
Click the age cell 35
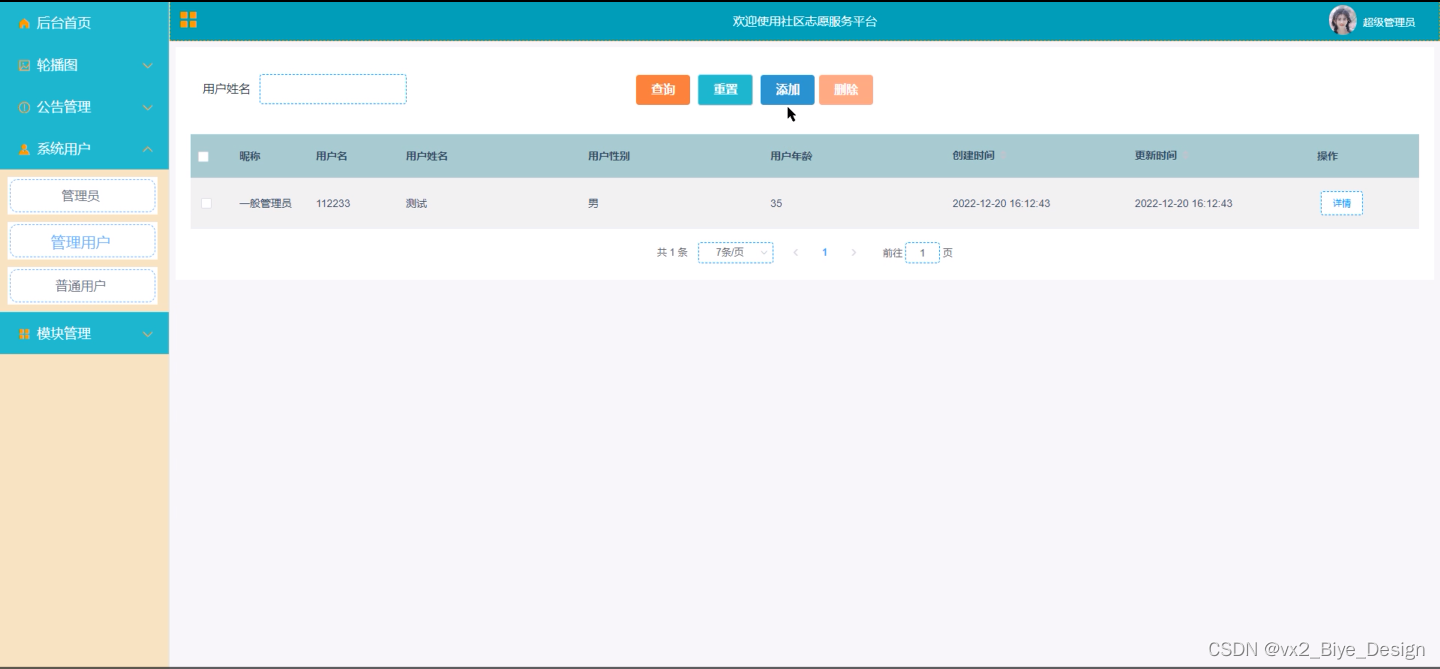776,203
